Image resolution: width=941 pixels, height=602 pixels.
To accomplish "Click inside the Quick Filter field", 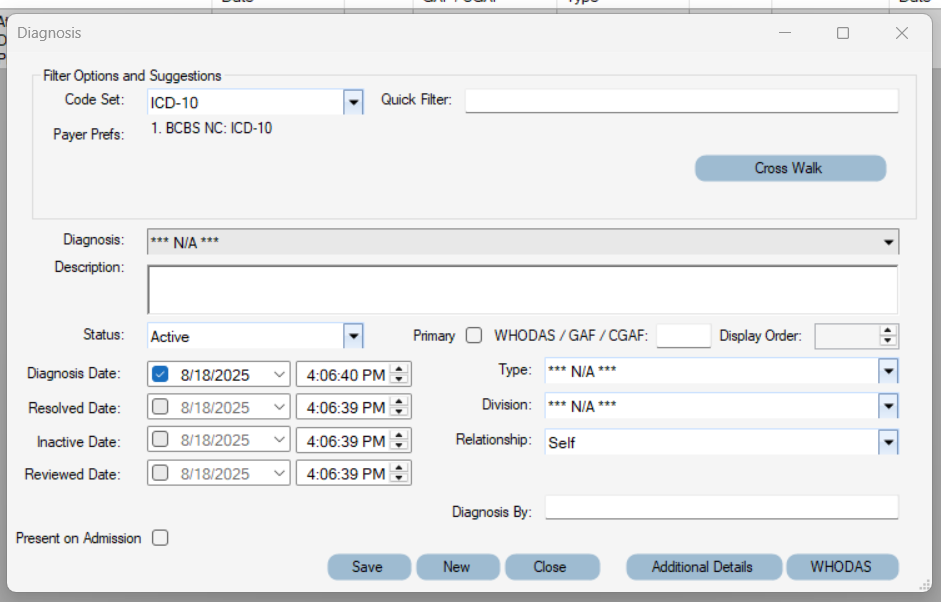I will tap(680, 101).
